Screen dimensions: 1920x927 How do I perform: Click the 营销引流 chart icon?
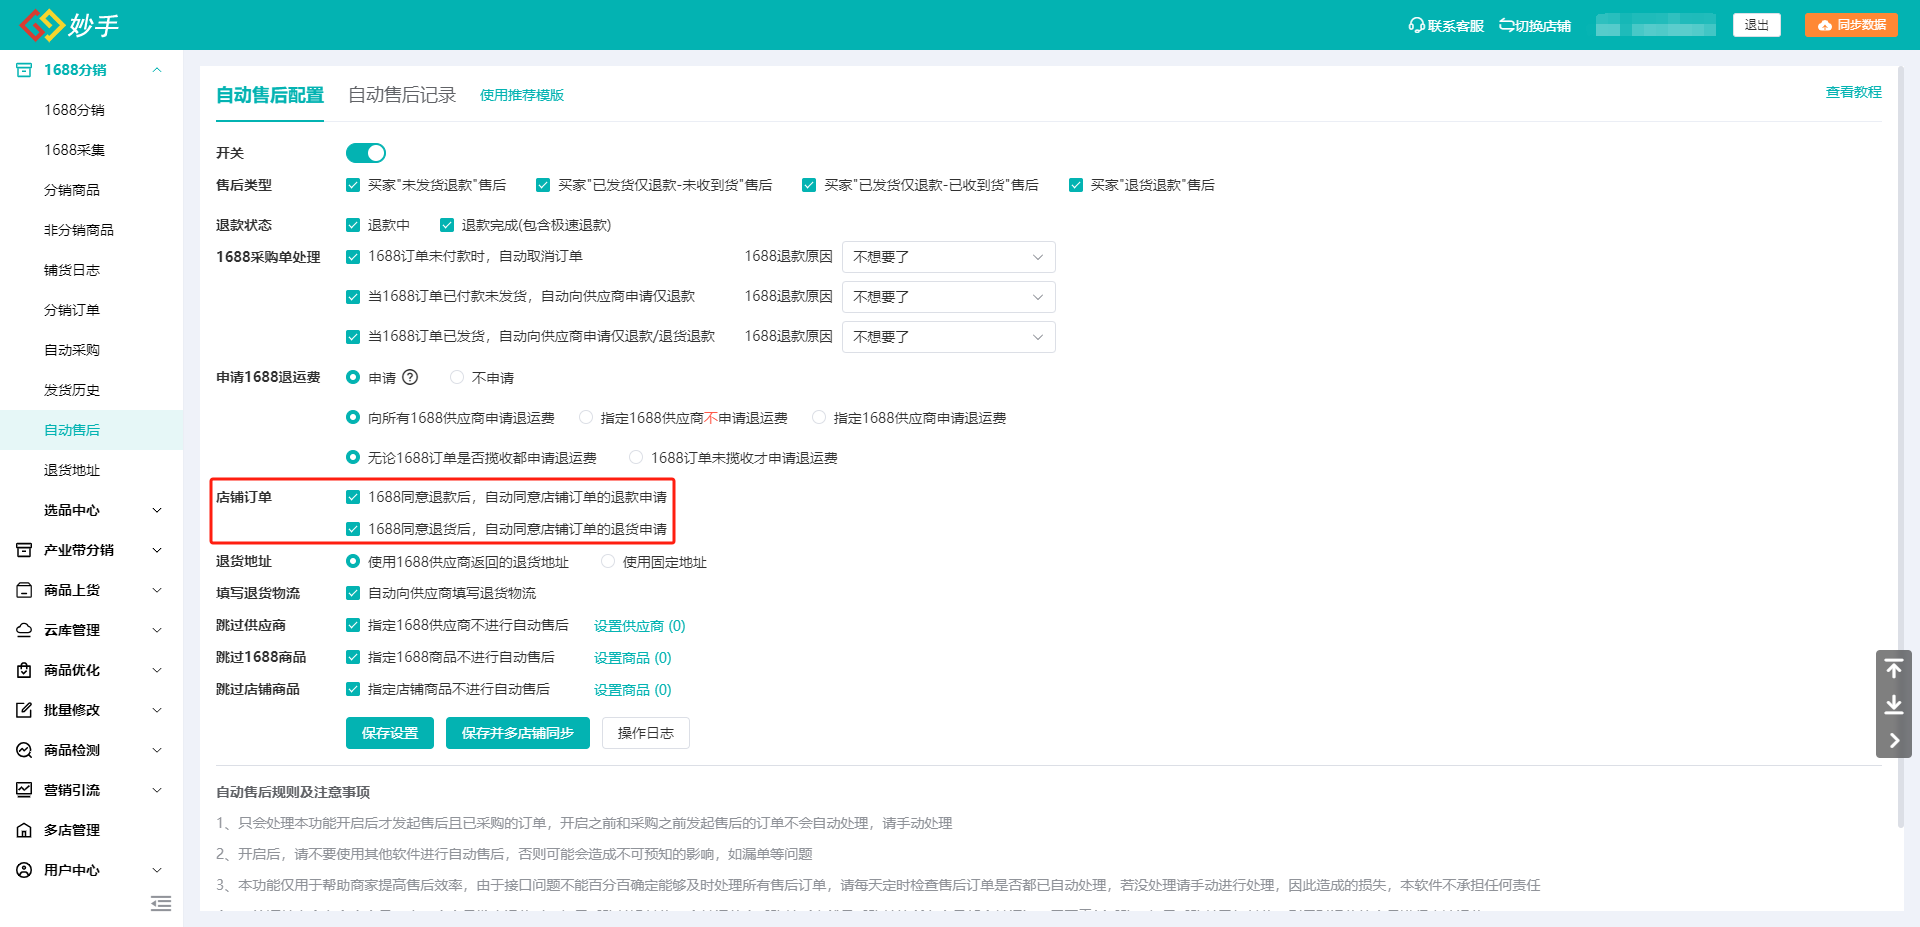pyautogui.click(x=24, y=790)
